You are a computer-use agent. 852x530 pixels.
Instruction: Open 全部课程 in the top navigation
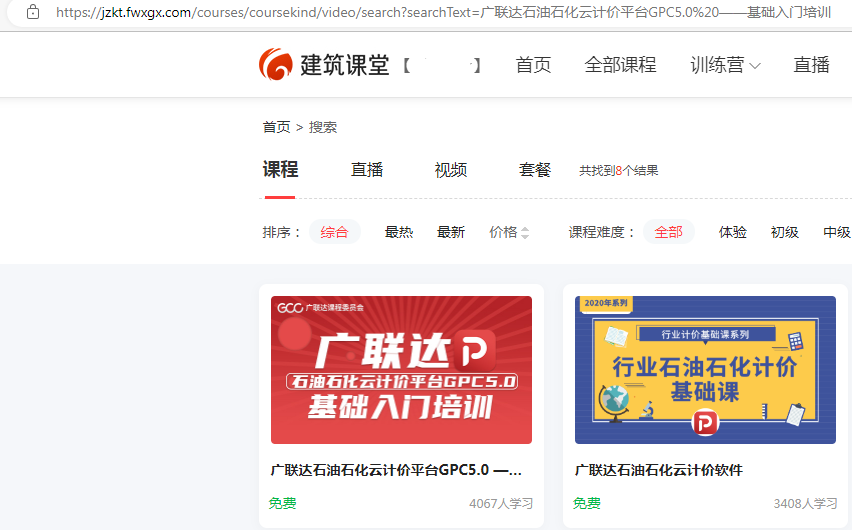tap(620, 65)
